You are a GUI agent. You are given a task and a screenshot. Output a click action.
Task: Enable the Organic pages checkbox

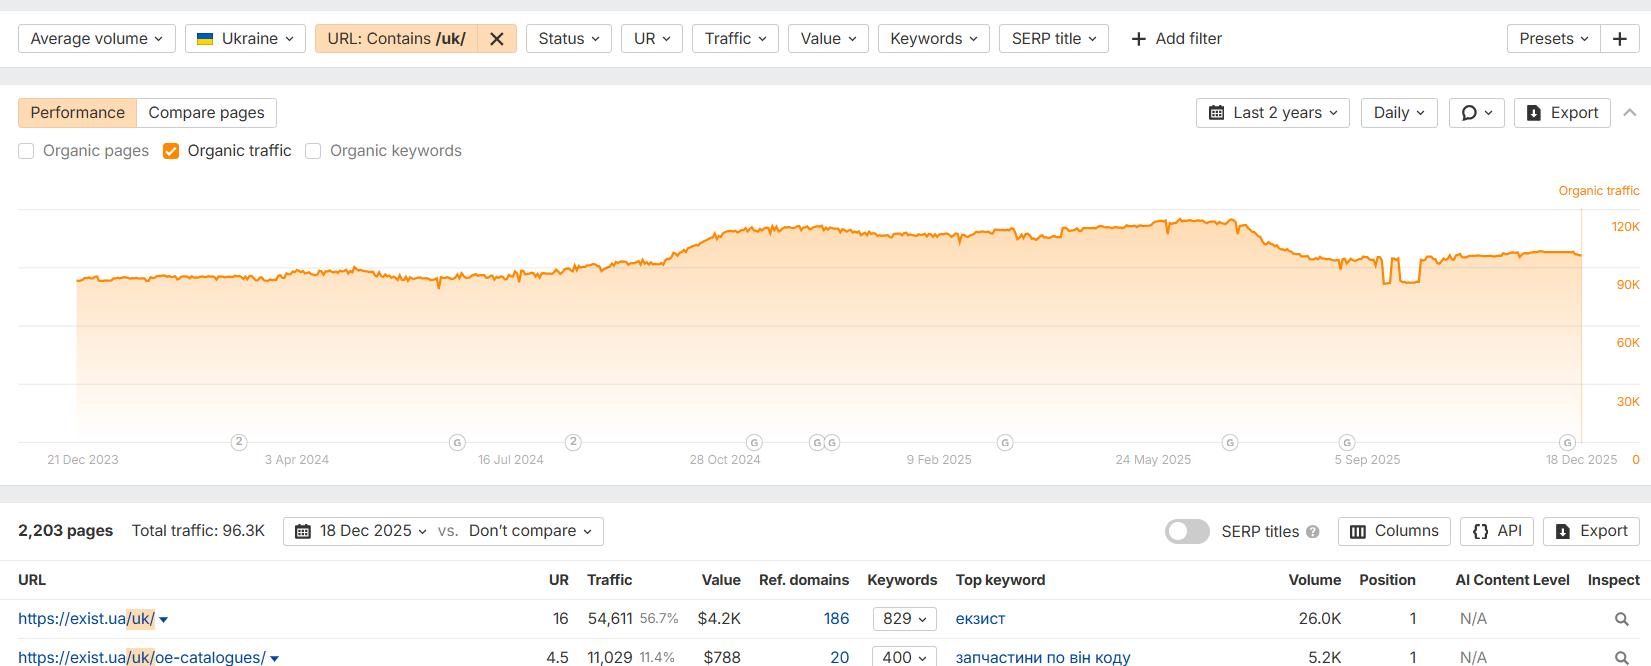(26, 151)
